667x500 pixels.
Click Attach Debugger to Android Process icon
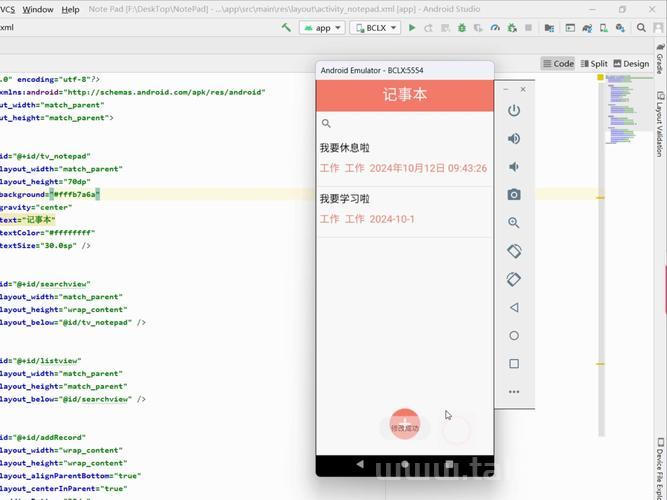(x=512, y=28)
